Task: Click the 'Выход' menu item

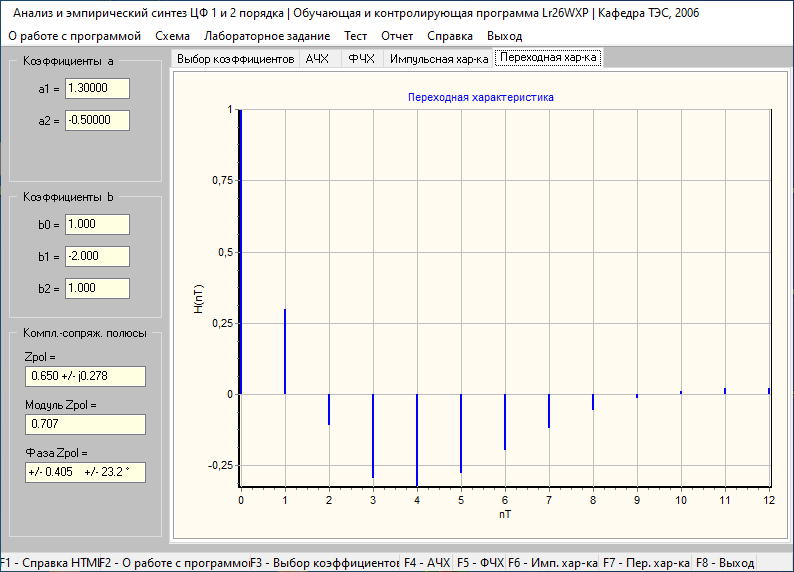Action: tap(504, 36)
